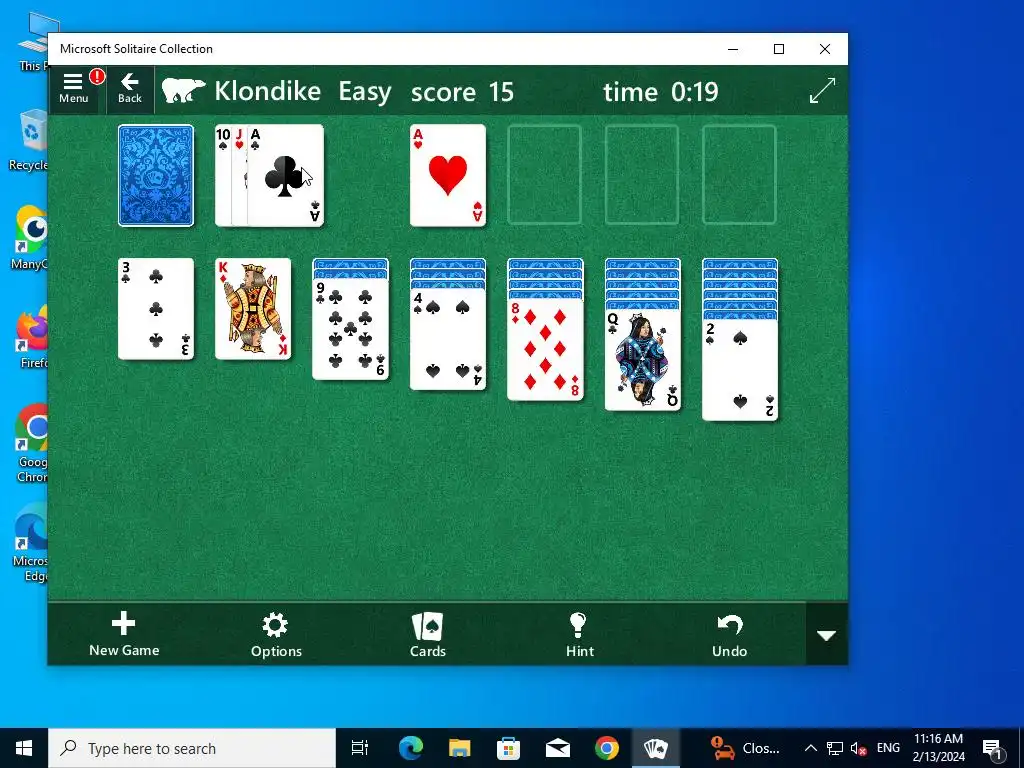Image resolution: width=1024 pixels, height=768 pixels.
Task: Select the 8 of Diamonds card
Action: 545,349
